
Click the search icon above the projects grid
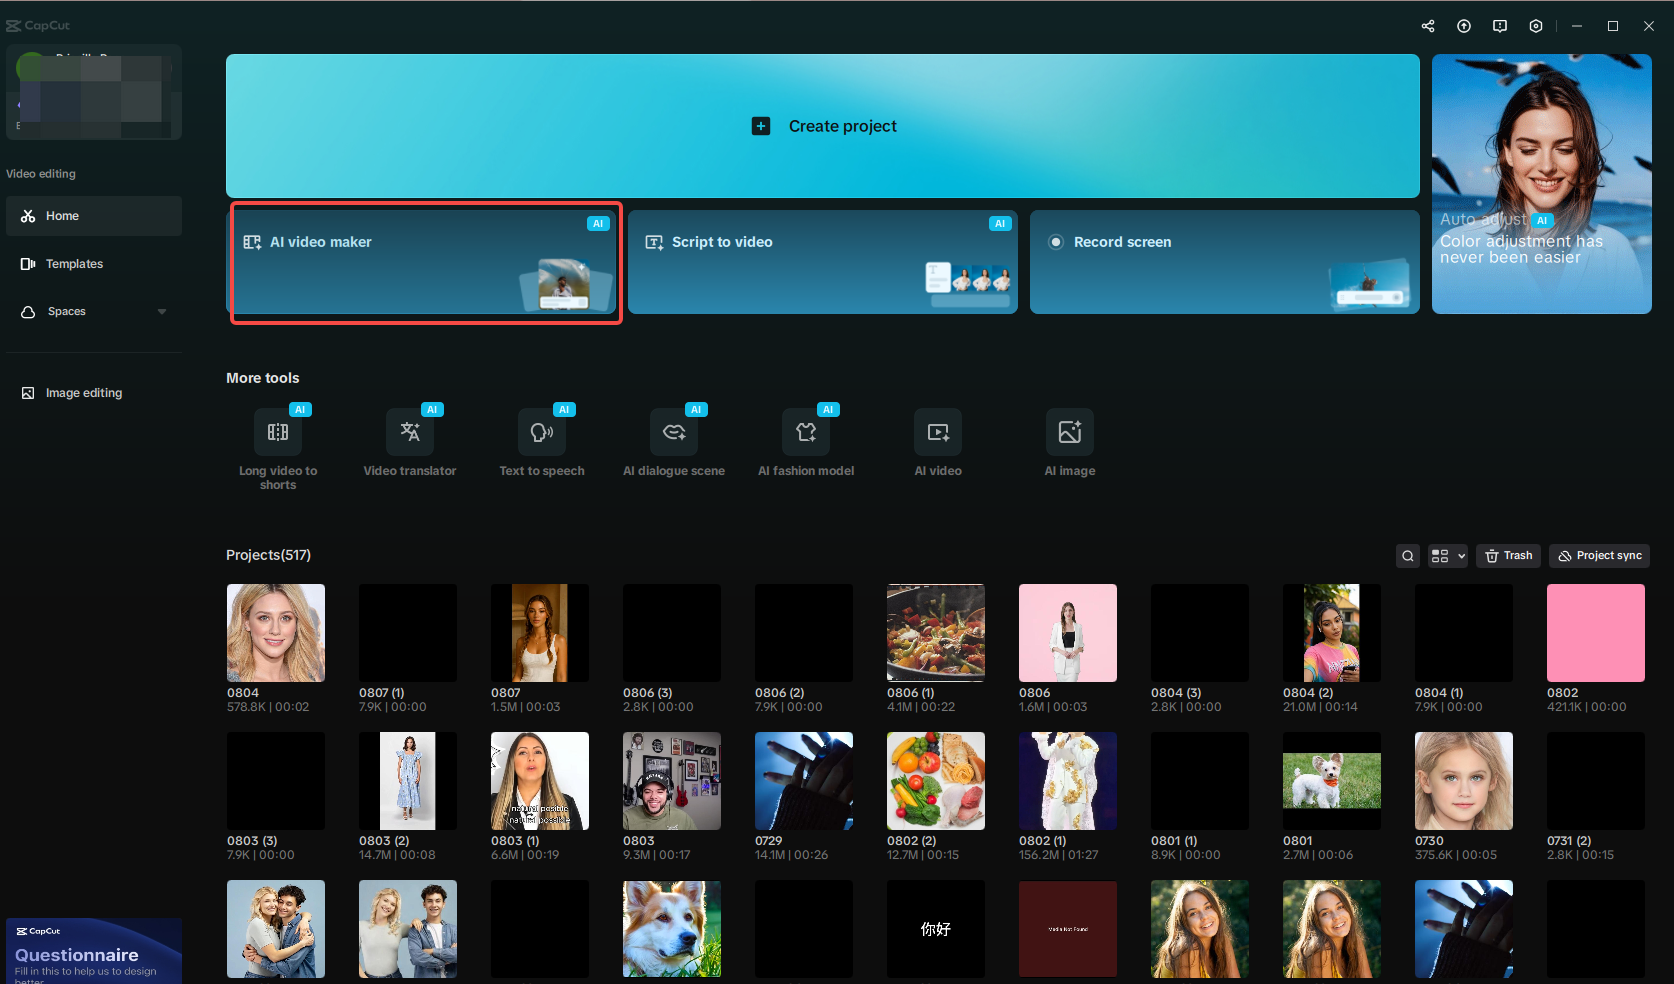[x=1407, y=555]
